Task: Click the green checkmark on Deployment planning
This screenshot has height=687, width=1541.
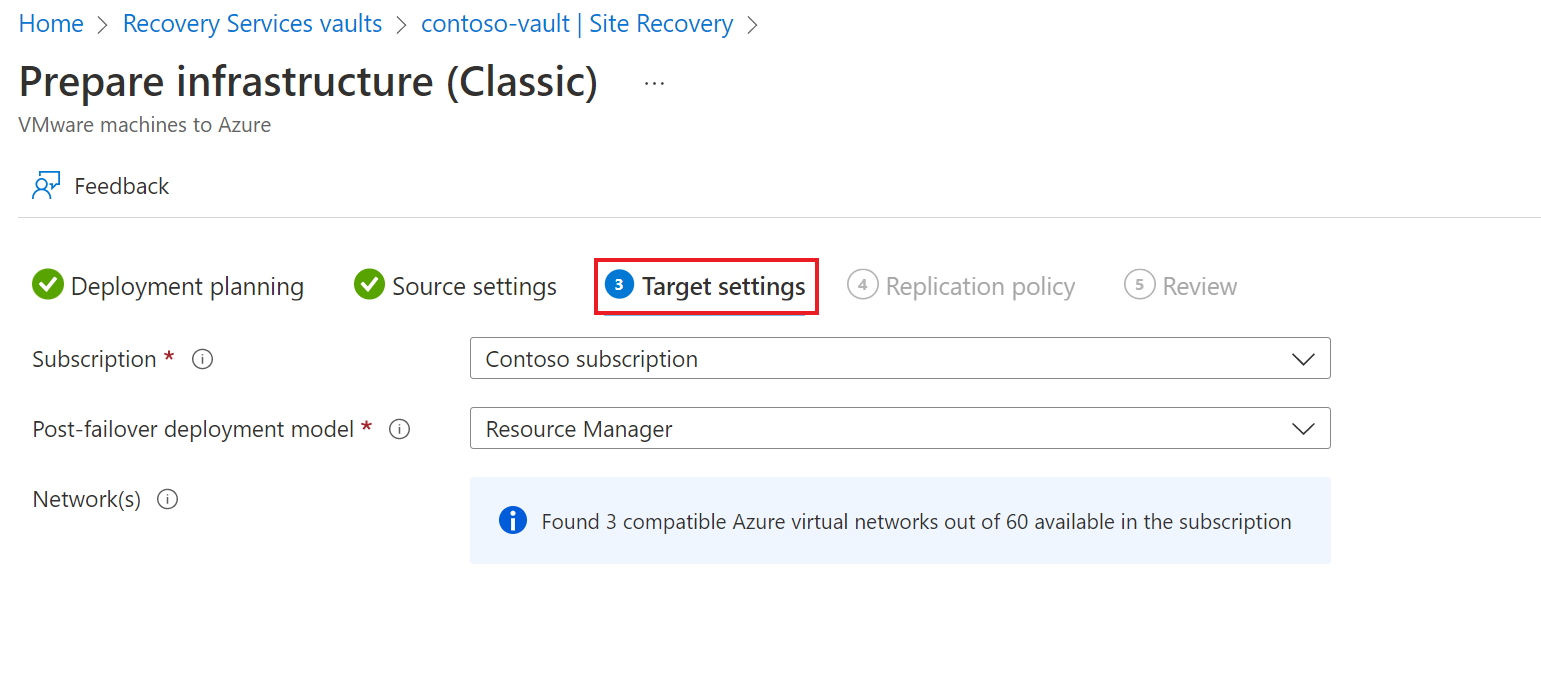Action: tap(47, 285)
